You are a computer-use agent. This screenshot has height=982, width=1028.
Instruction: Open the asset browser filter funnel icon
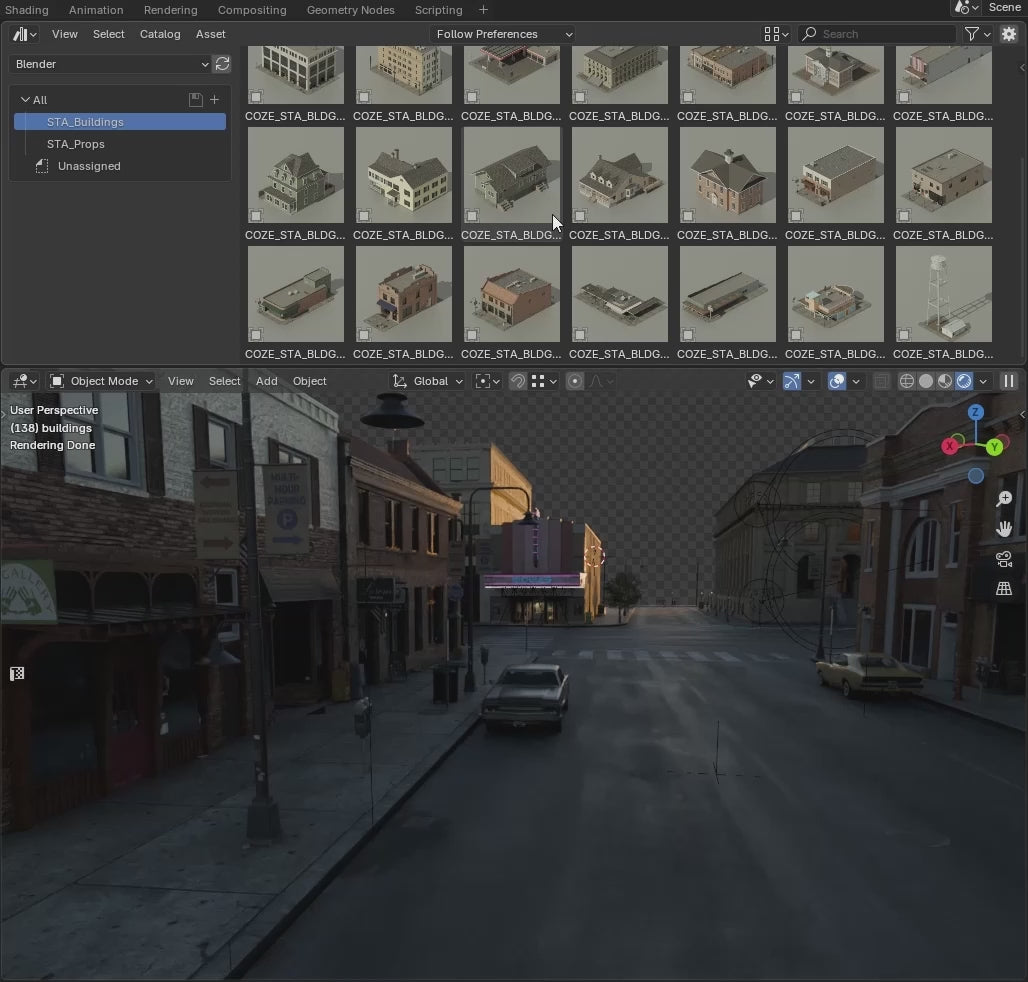click(971, 33)
